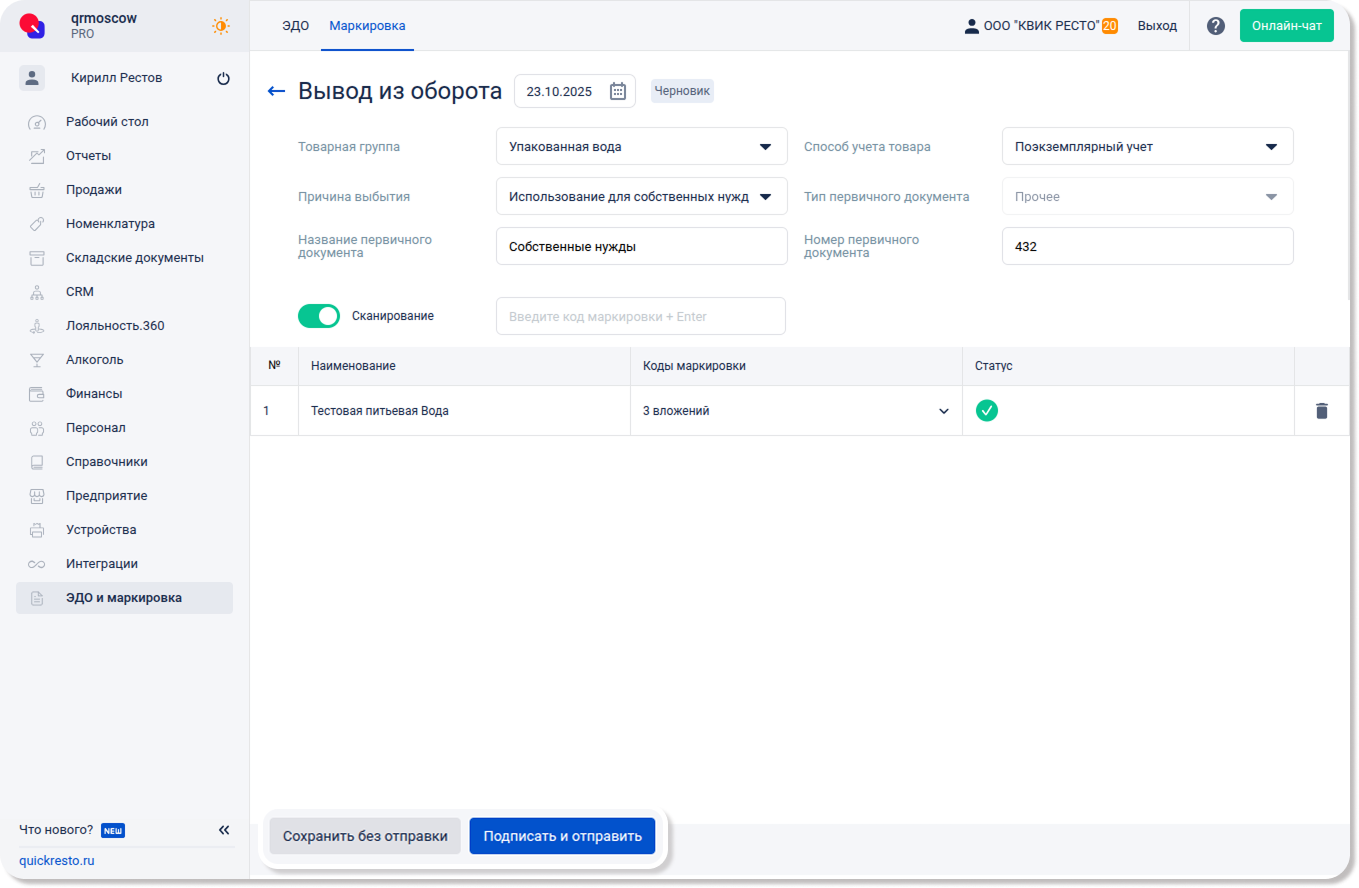The height and width of the screenshot is (888, 1359).
Task: Click the back arrow beside Вывод из оборота
Action: point(277,91)
